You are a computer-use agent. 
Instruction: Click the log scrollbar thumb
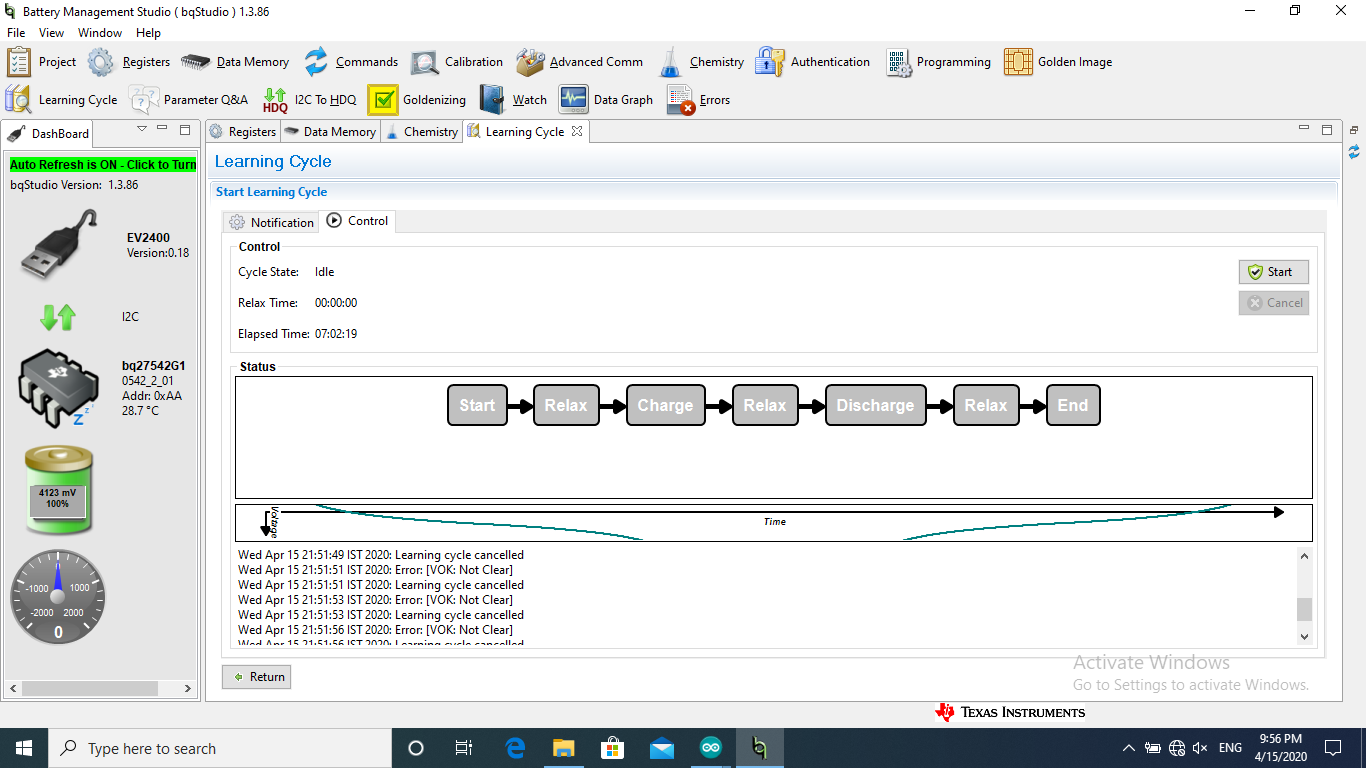coord(1304,610)
